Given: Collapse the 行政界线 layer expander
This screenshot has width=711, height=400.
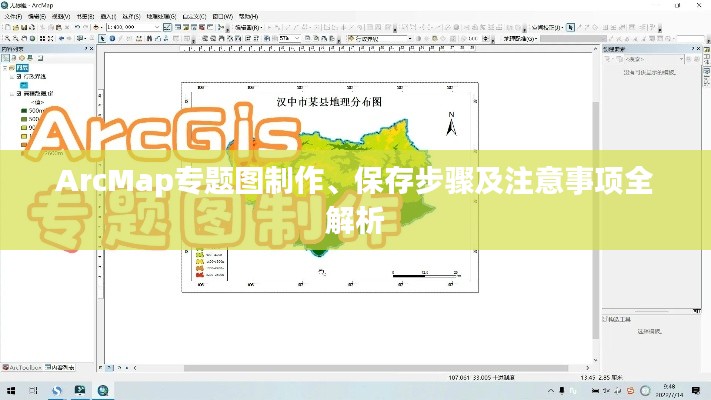Looking at the screenshot, I should click(x=12, y=77).
